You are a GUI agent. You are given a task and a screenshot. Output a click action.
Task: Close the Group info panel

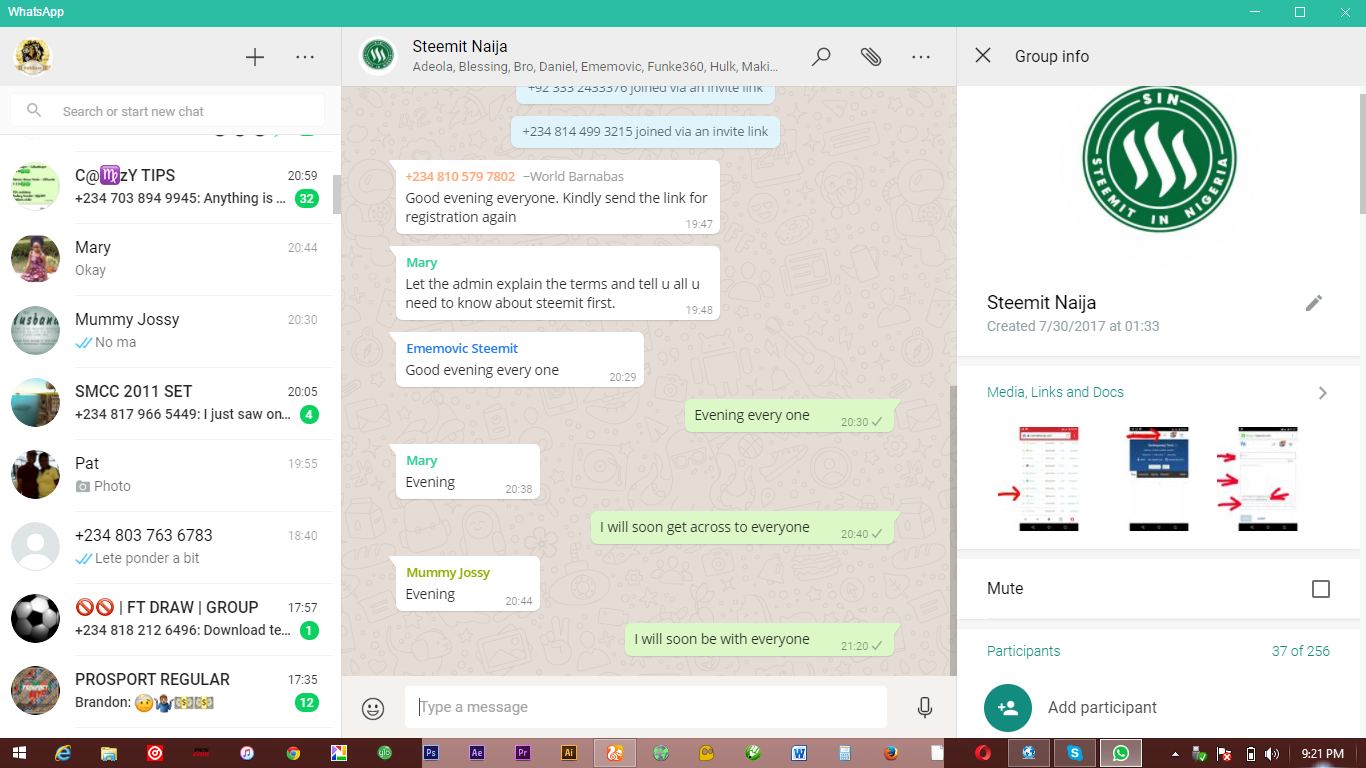coord(984,56)
